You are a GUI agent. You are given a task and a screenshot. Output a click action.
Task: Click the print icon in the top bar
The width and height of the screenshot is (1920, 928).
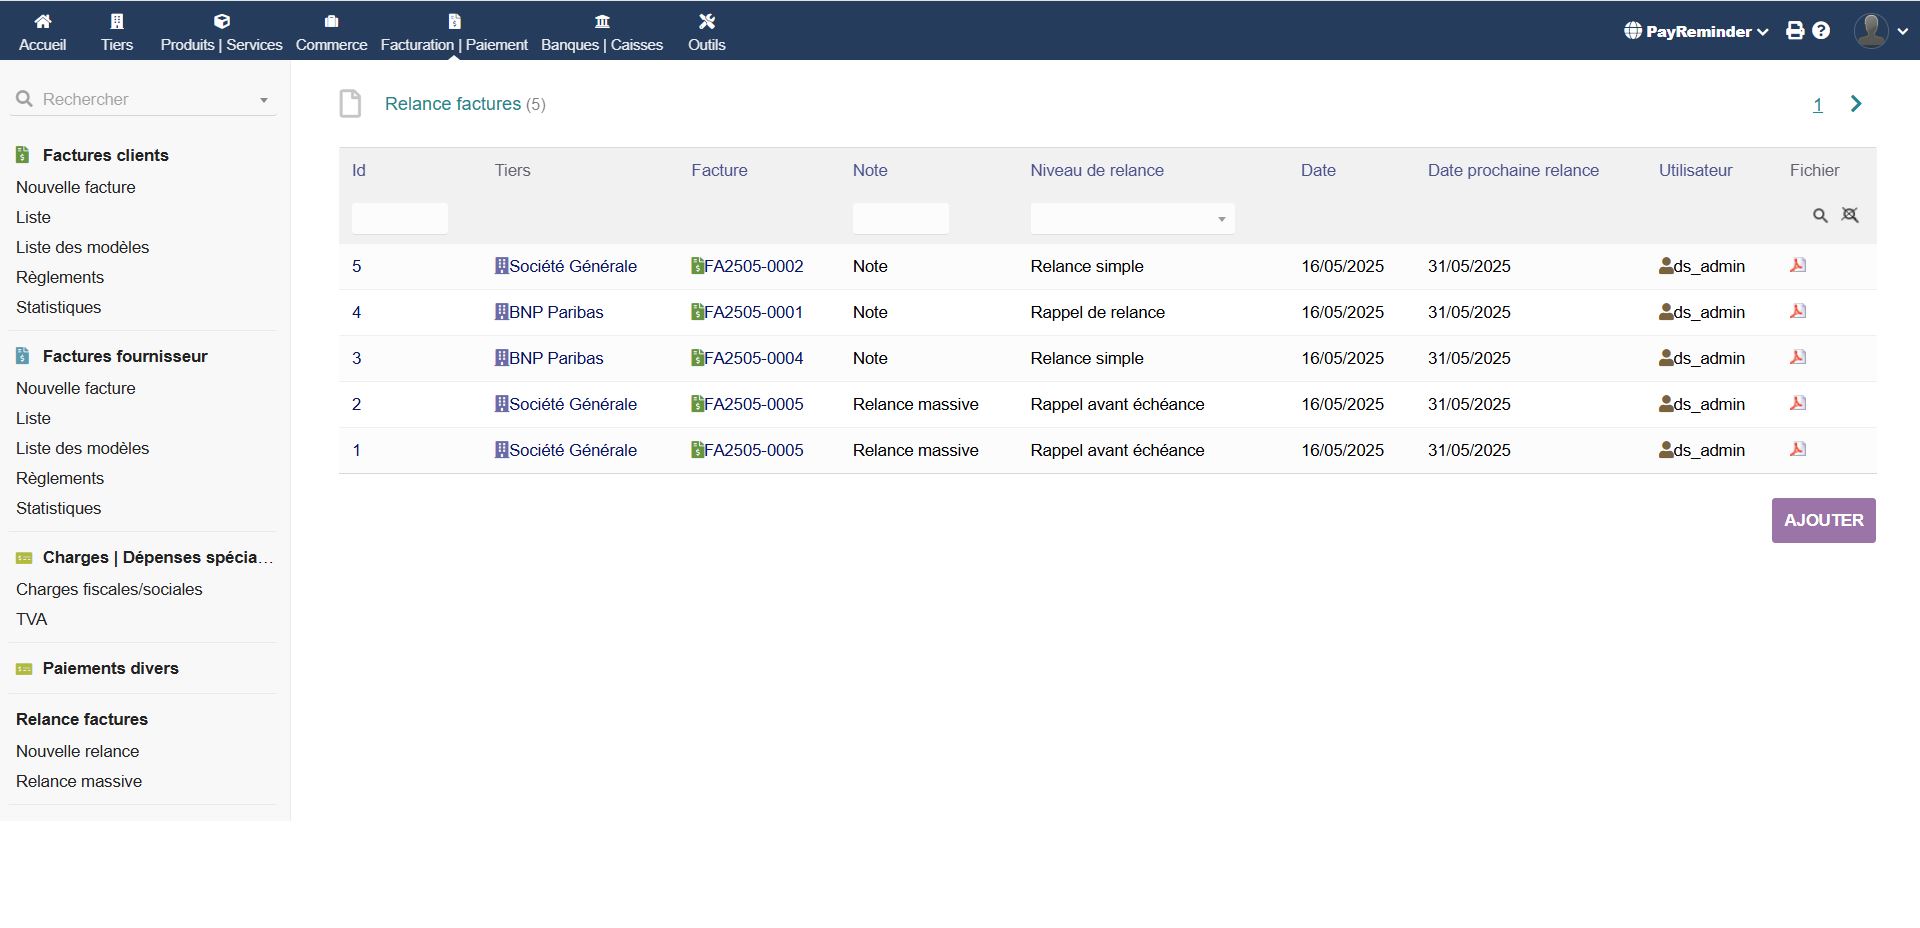point(1795,31)
